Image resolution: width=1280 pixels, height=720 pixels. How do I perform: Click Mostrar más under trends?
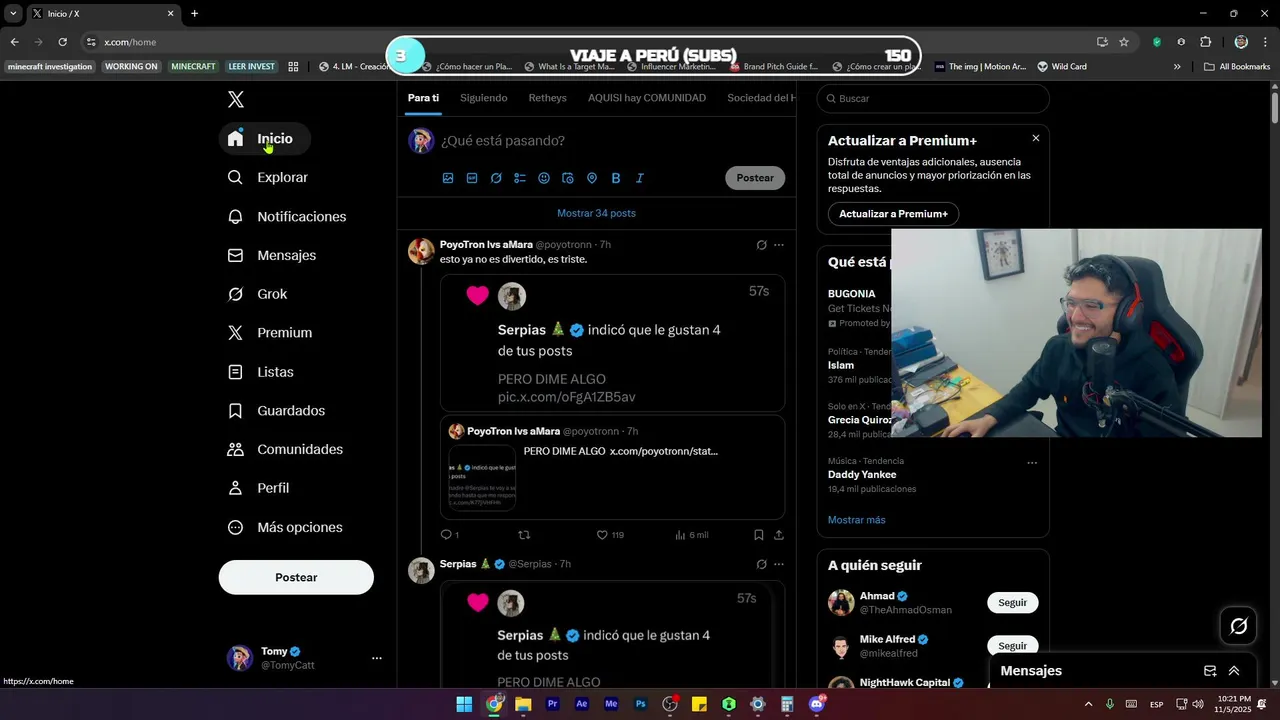click(857, 520)
